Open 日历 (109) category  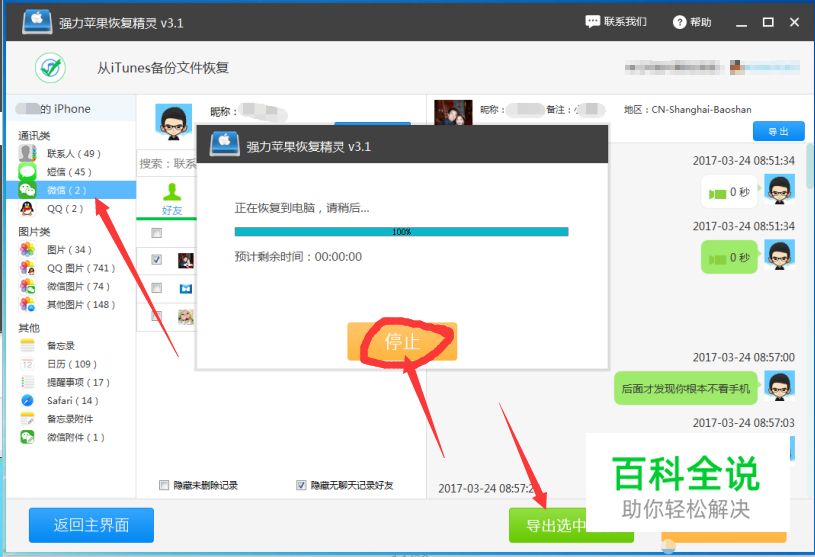pyautogui.click(x=71, y=364)
